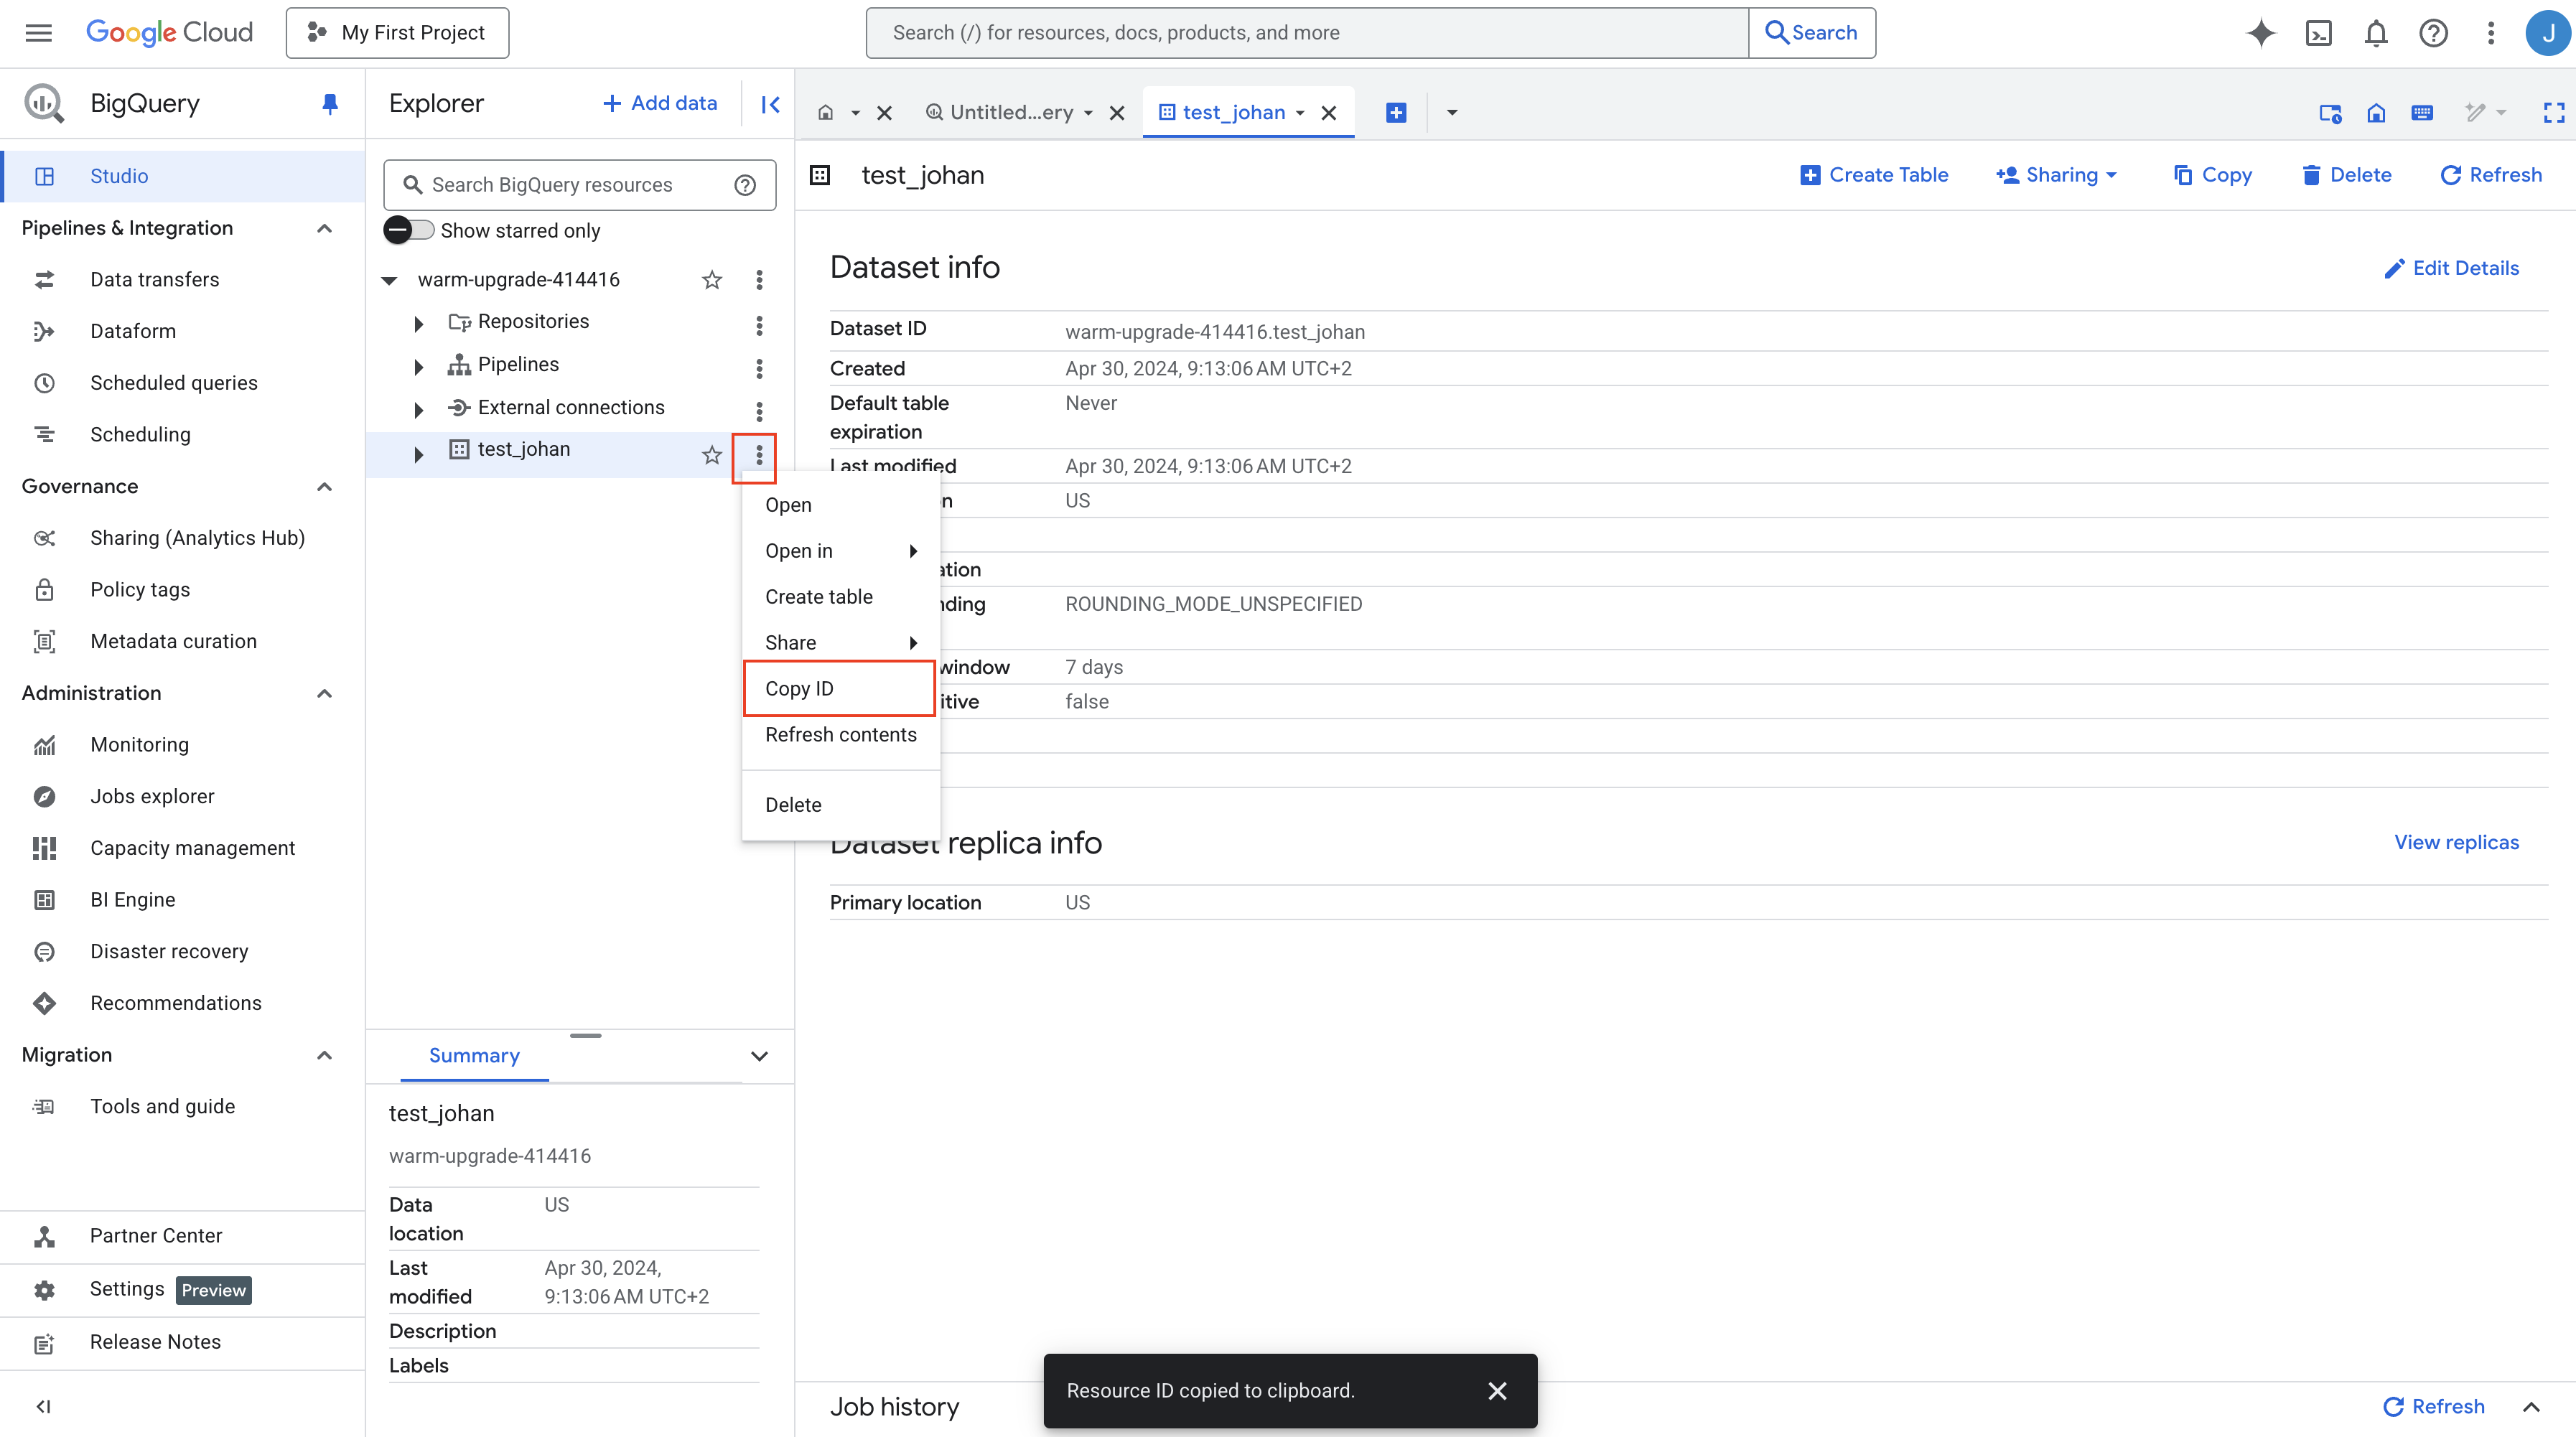The width and height of the screenshot is (2576, 1437).
Task: Open actions menu for Pipelines
Action: tap(759, 368)
